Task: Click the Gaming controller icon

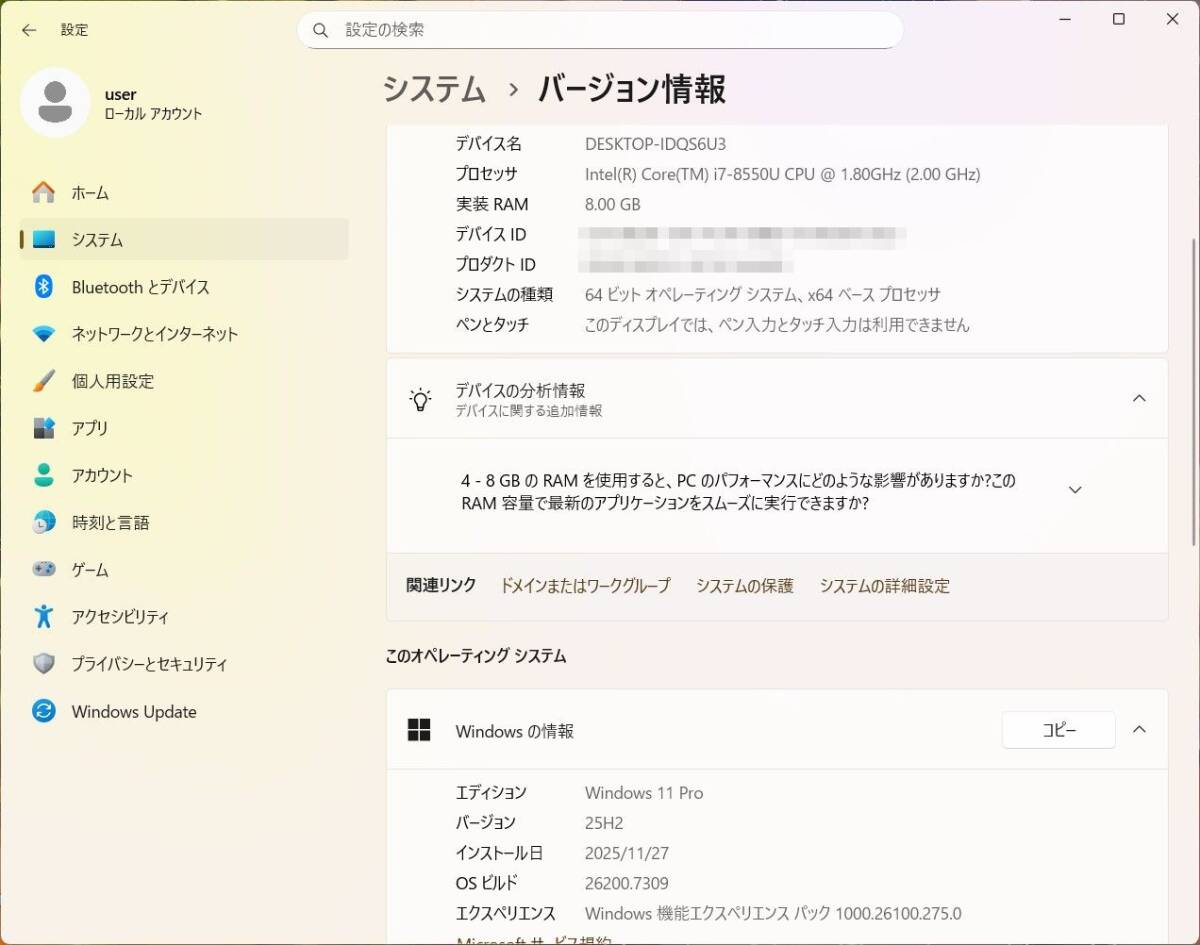Action: (43, 569)
